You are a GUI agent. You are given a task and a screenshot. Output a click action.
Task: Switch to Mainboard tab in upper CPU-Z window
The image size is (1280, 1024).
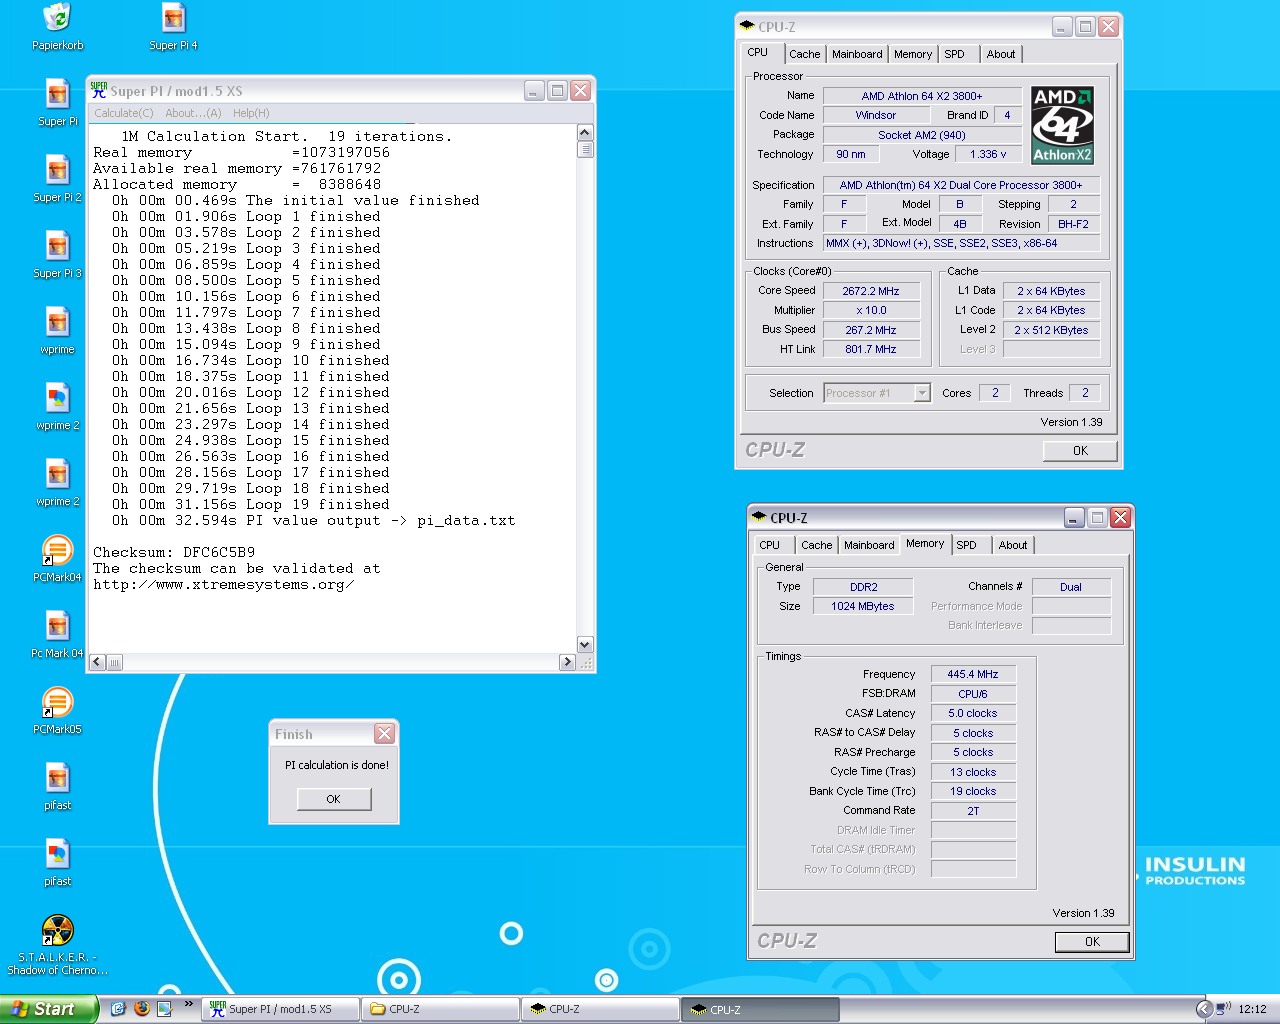857,54
